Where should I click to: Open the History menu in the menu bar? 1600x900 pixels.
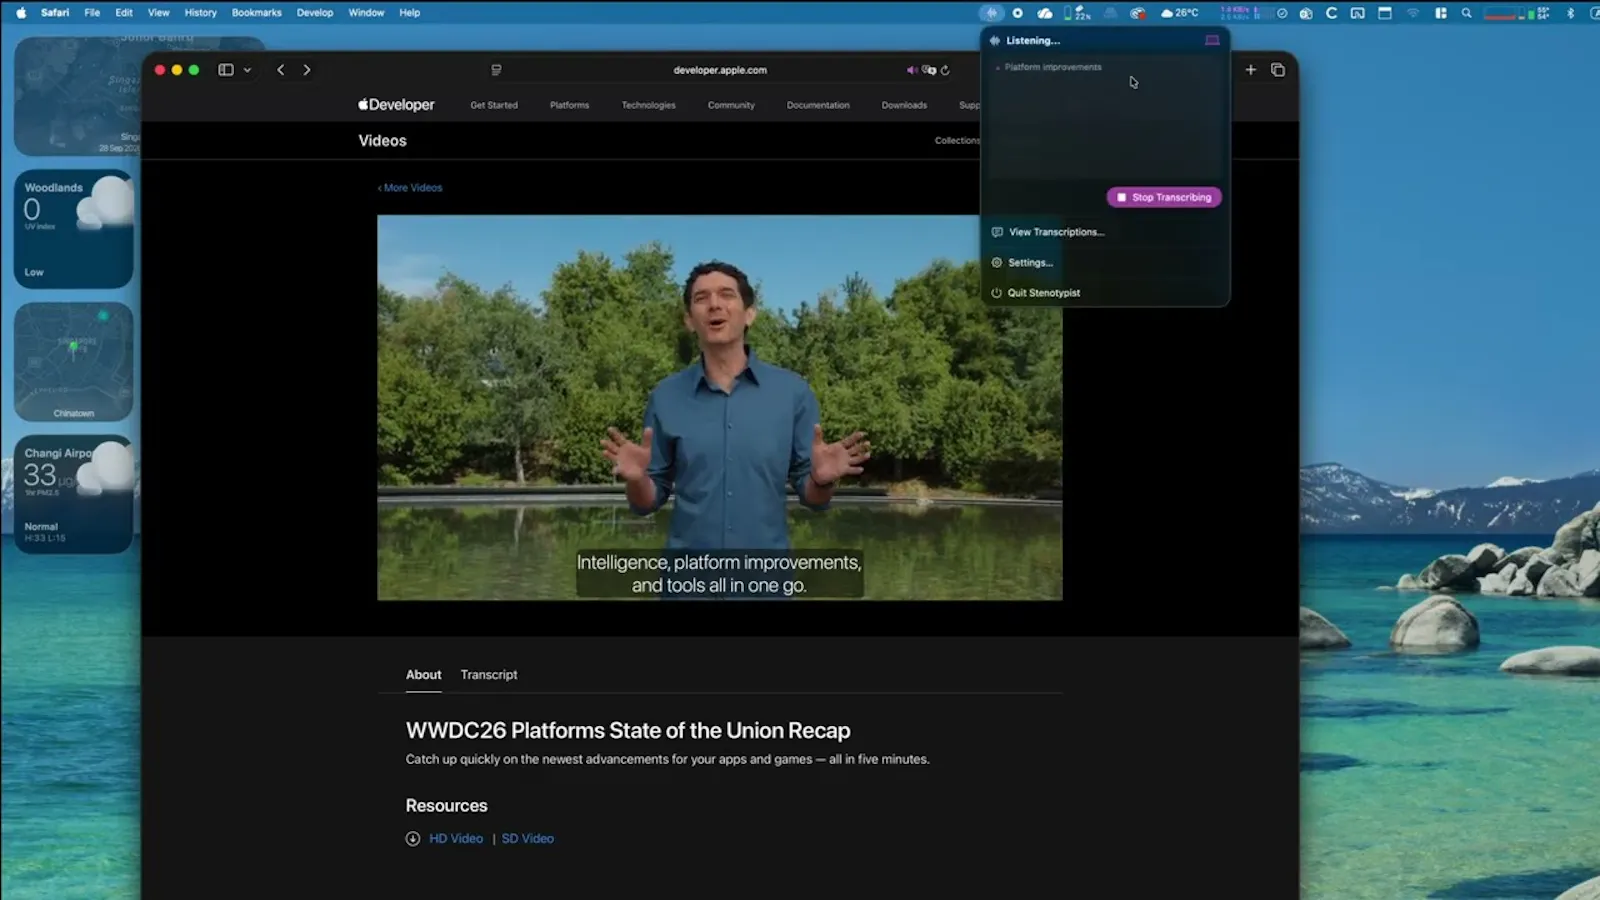coord(200,13)
